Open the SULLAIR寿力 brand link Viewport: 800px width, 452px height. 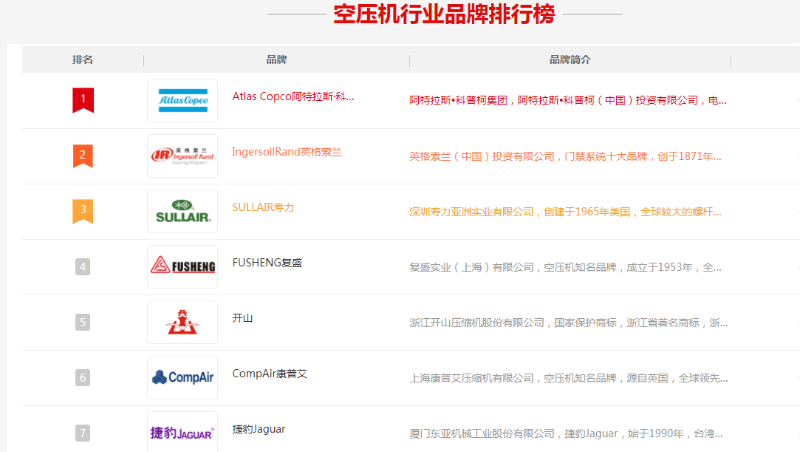click(263, 208)
